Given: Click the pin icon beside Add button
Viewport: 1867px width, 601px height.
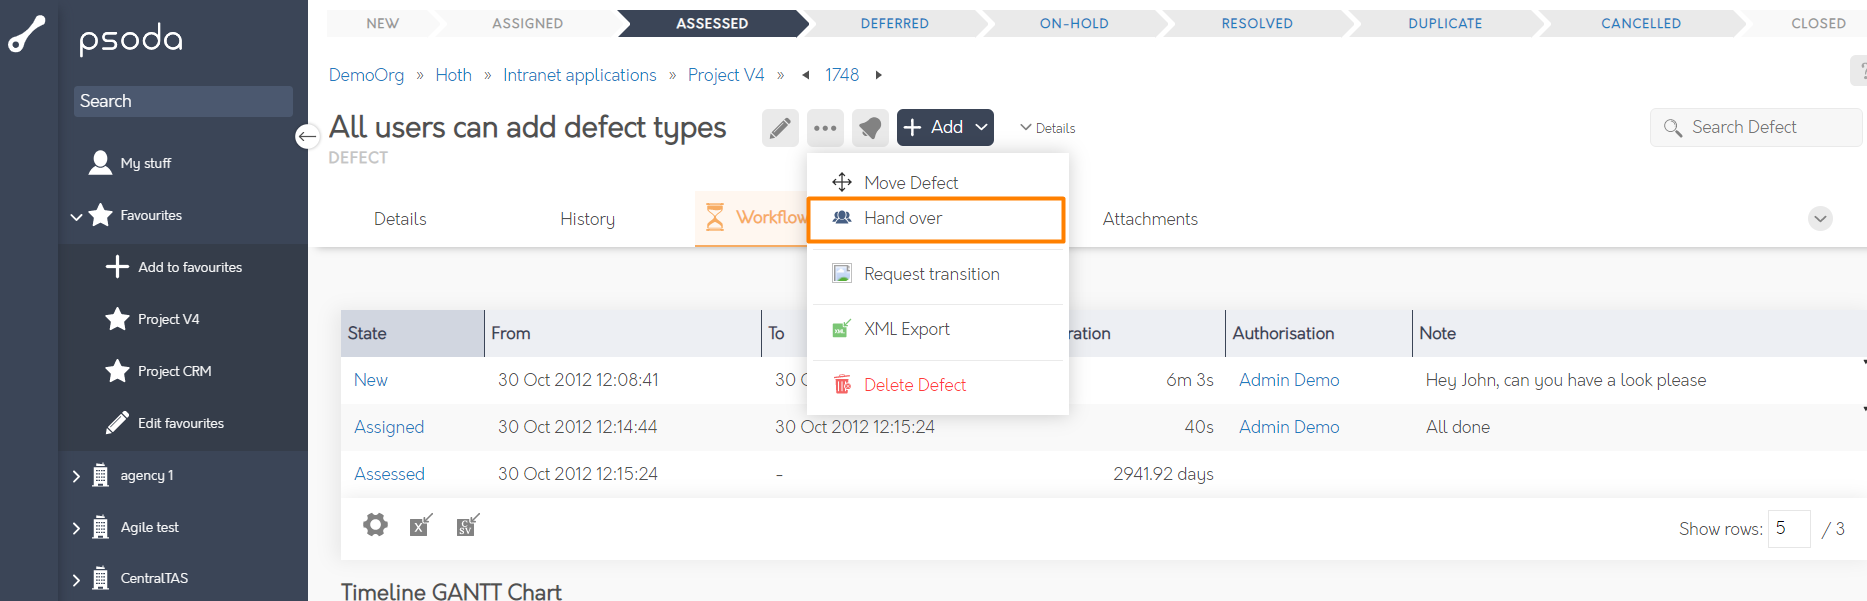Looking at the screenshot, I should [x=870, y=128].
